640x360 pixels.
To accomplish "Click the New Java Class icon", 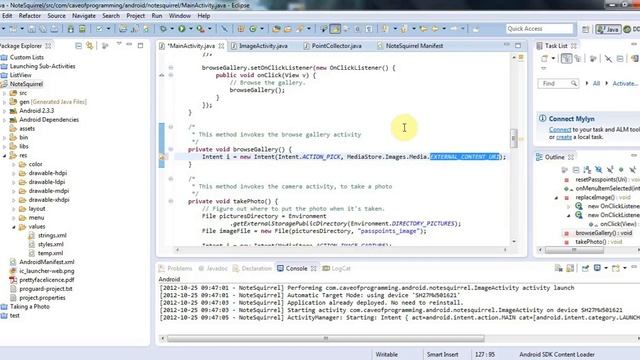I will click(x=253, y=29).
